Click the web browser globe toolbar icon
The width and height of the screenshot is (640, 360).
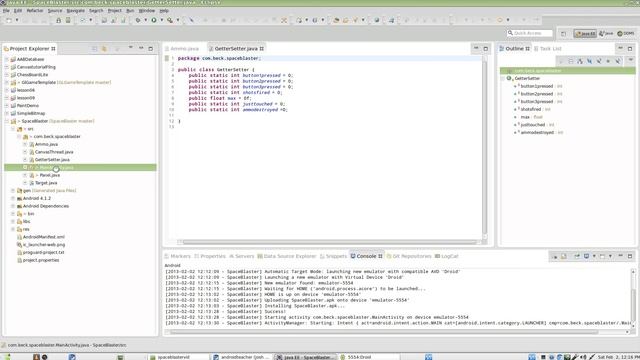(x=377, y=20)
